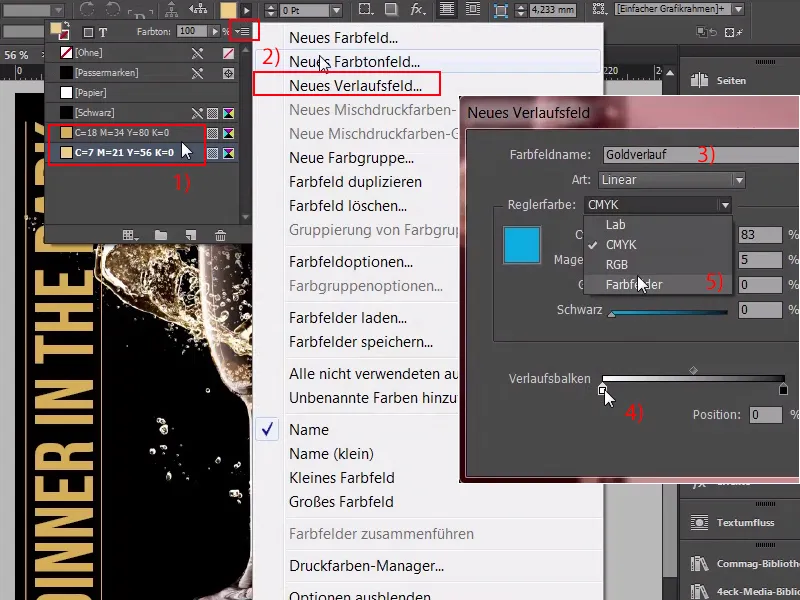Select the [Schwarz] swatch

[x=142, y=113]
